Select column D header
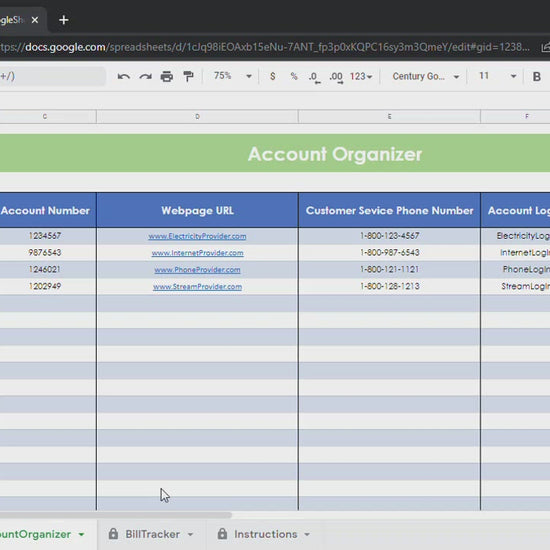 tap(197, 116)
